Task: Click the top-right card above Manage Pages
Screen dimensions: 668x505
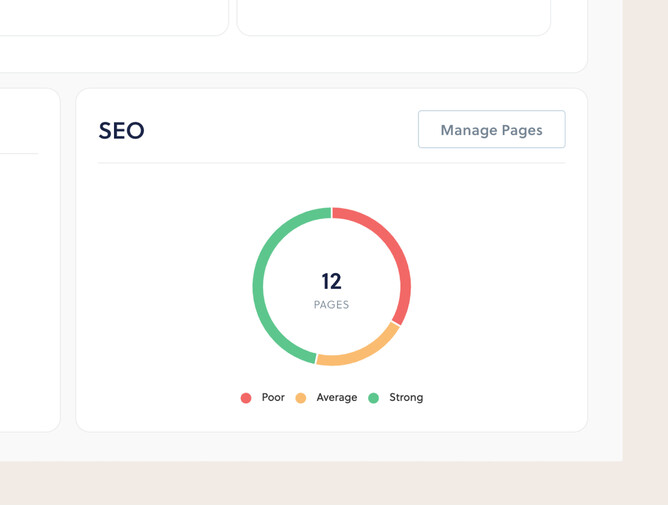Action: pos(393,15)
